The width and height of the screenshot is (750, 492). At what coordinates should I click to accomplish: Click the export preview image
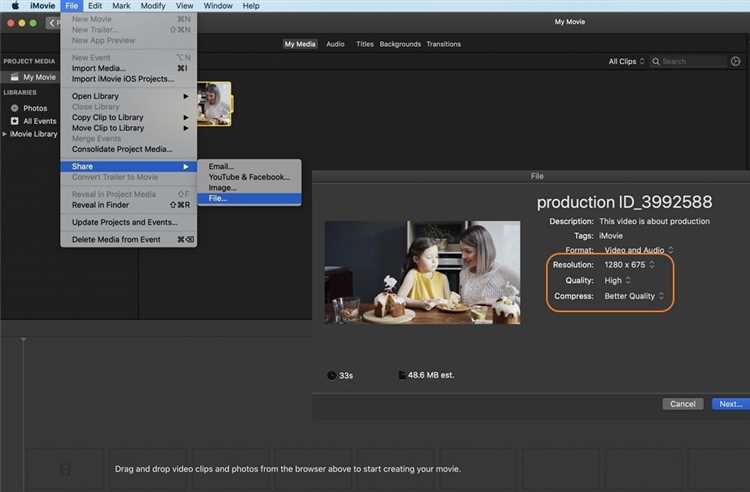point(422,273)
